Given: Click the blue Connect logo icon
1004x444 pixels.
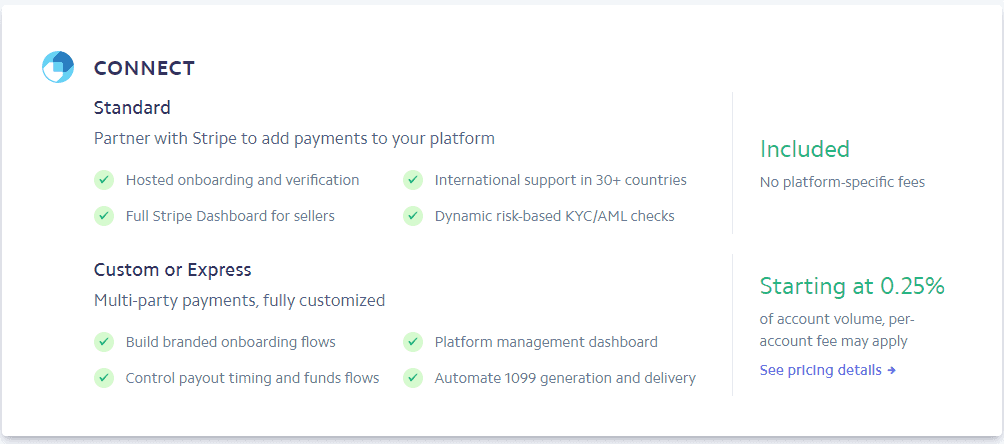Looking at the screenshot, I should coord(58,67).
